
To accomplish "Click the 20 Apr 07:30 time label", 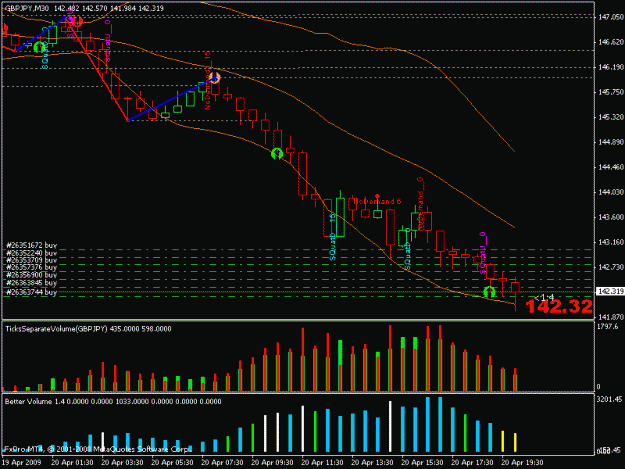I will point(222,463).
